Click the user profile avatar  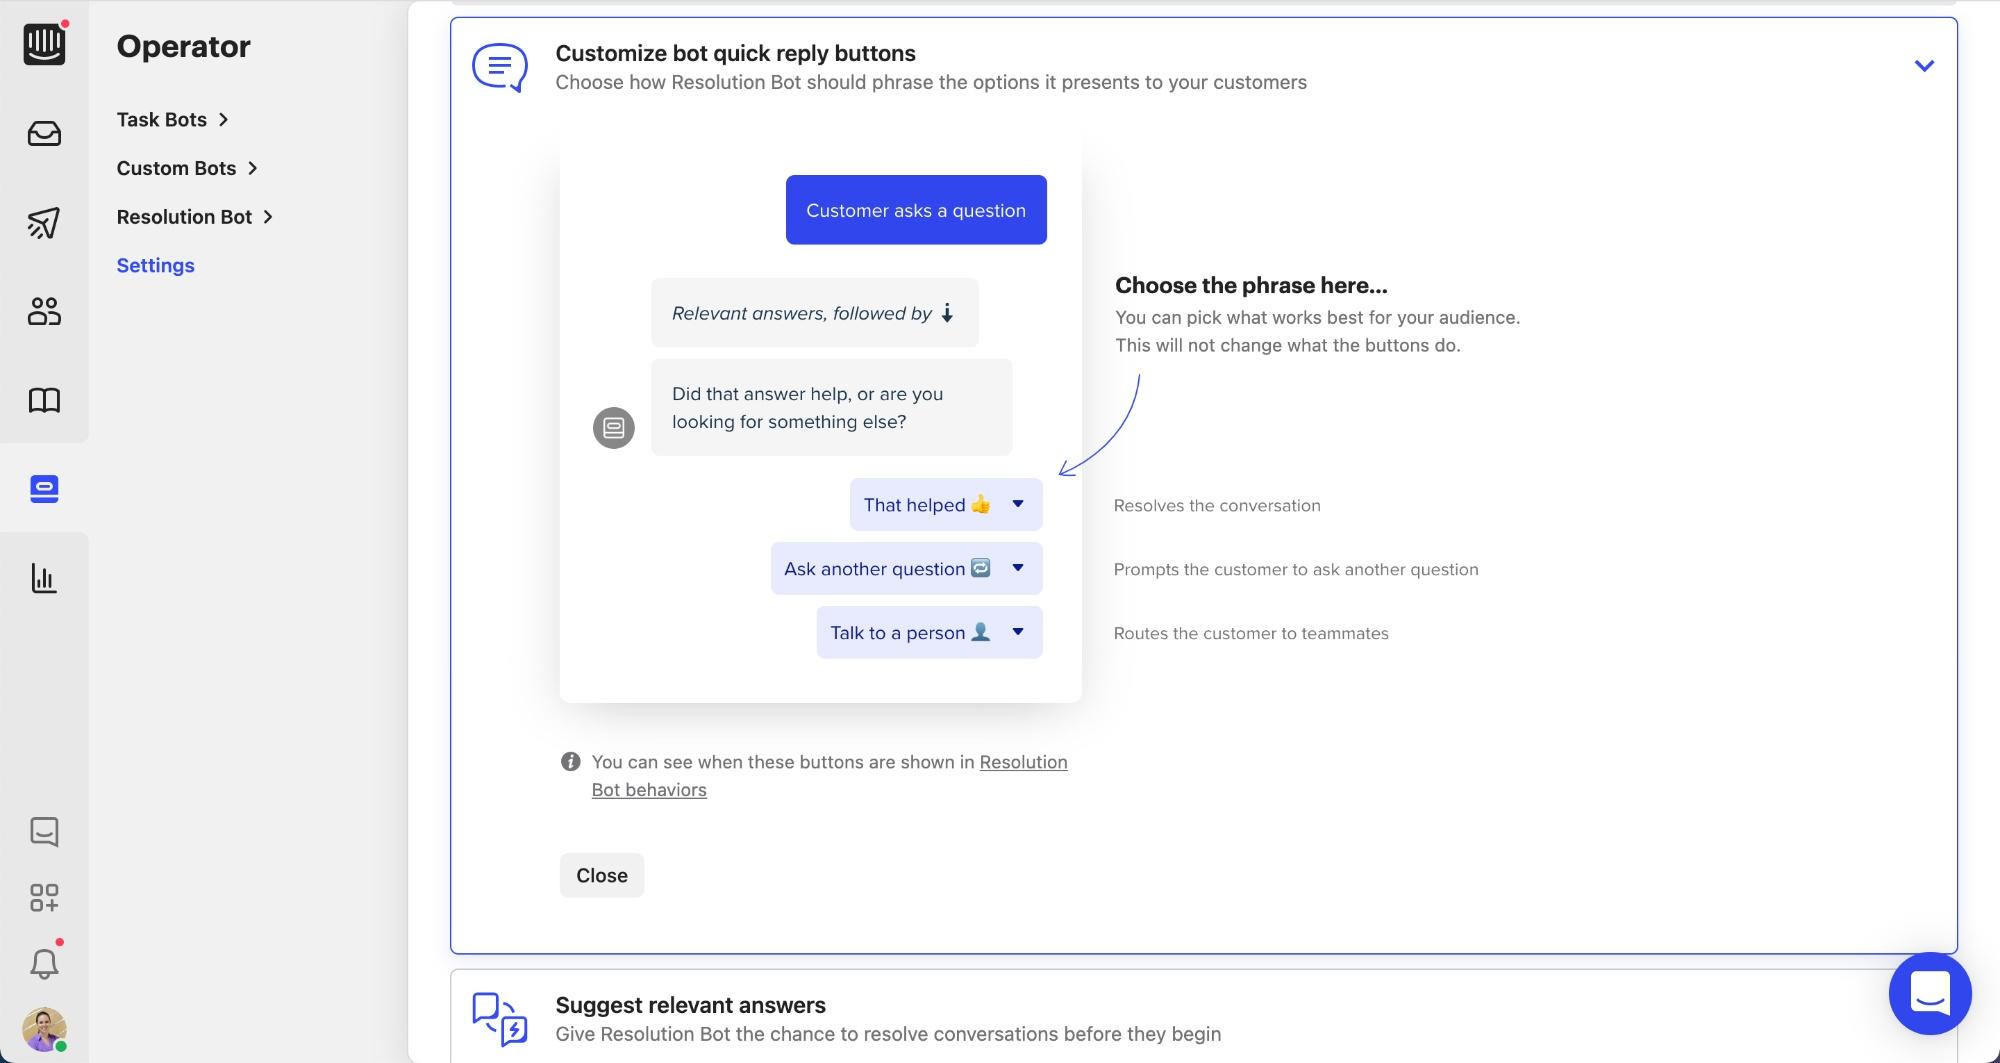pyautogui.click(x=44, y=1029)
